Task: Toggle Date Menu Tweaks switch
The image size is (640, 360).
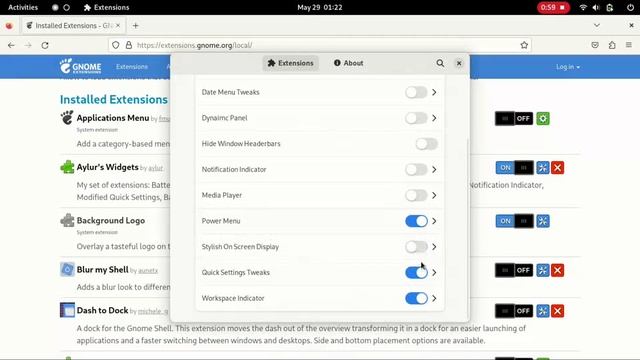Action: [x=416, y=92]
